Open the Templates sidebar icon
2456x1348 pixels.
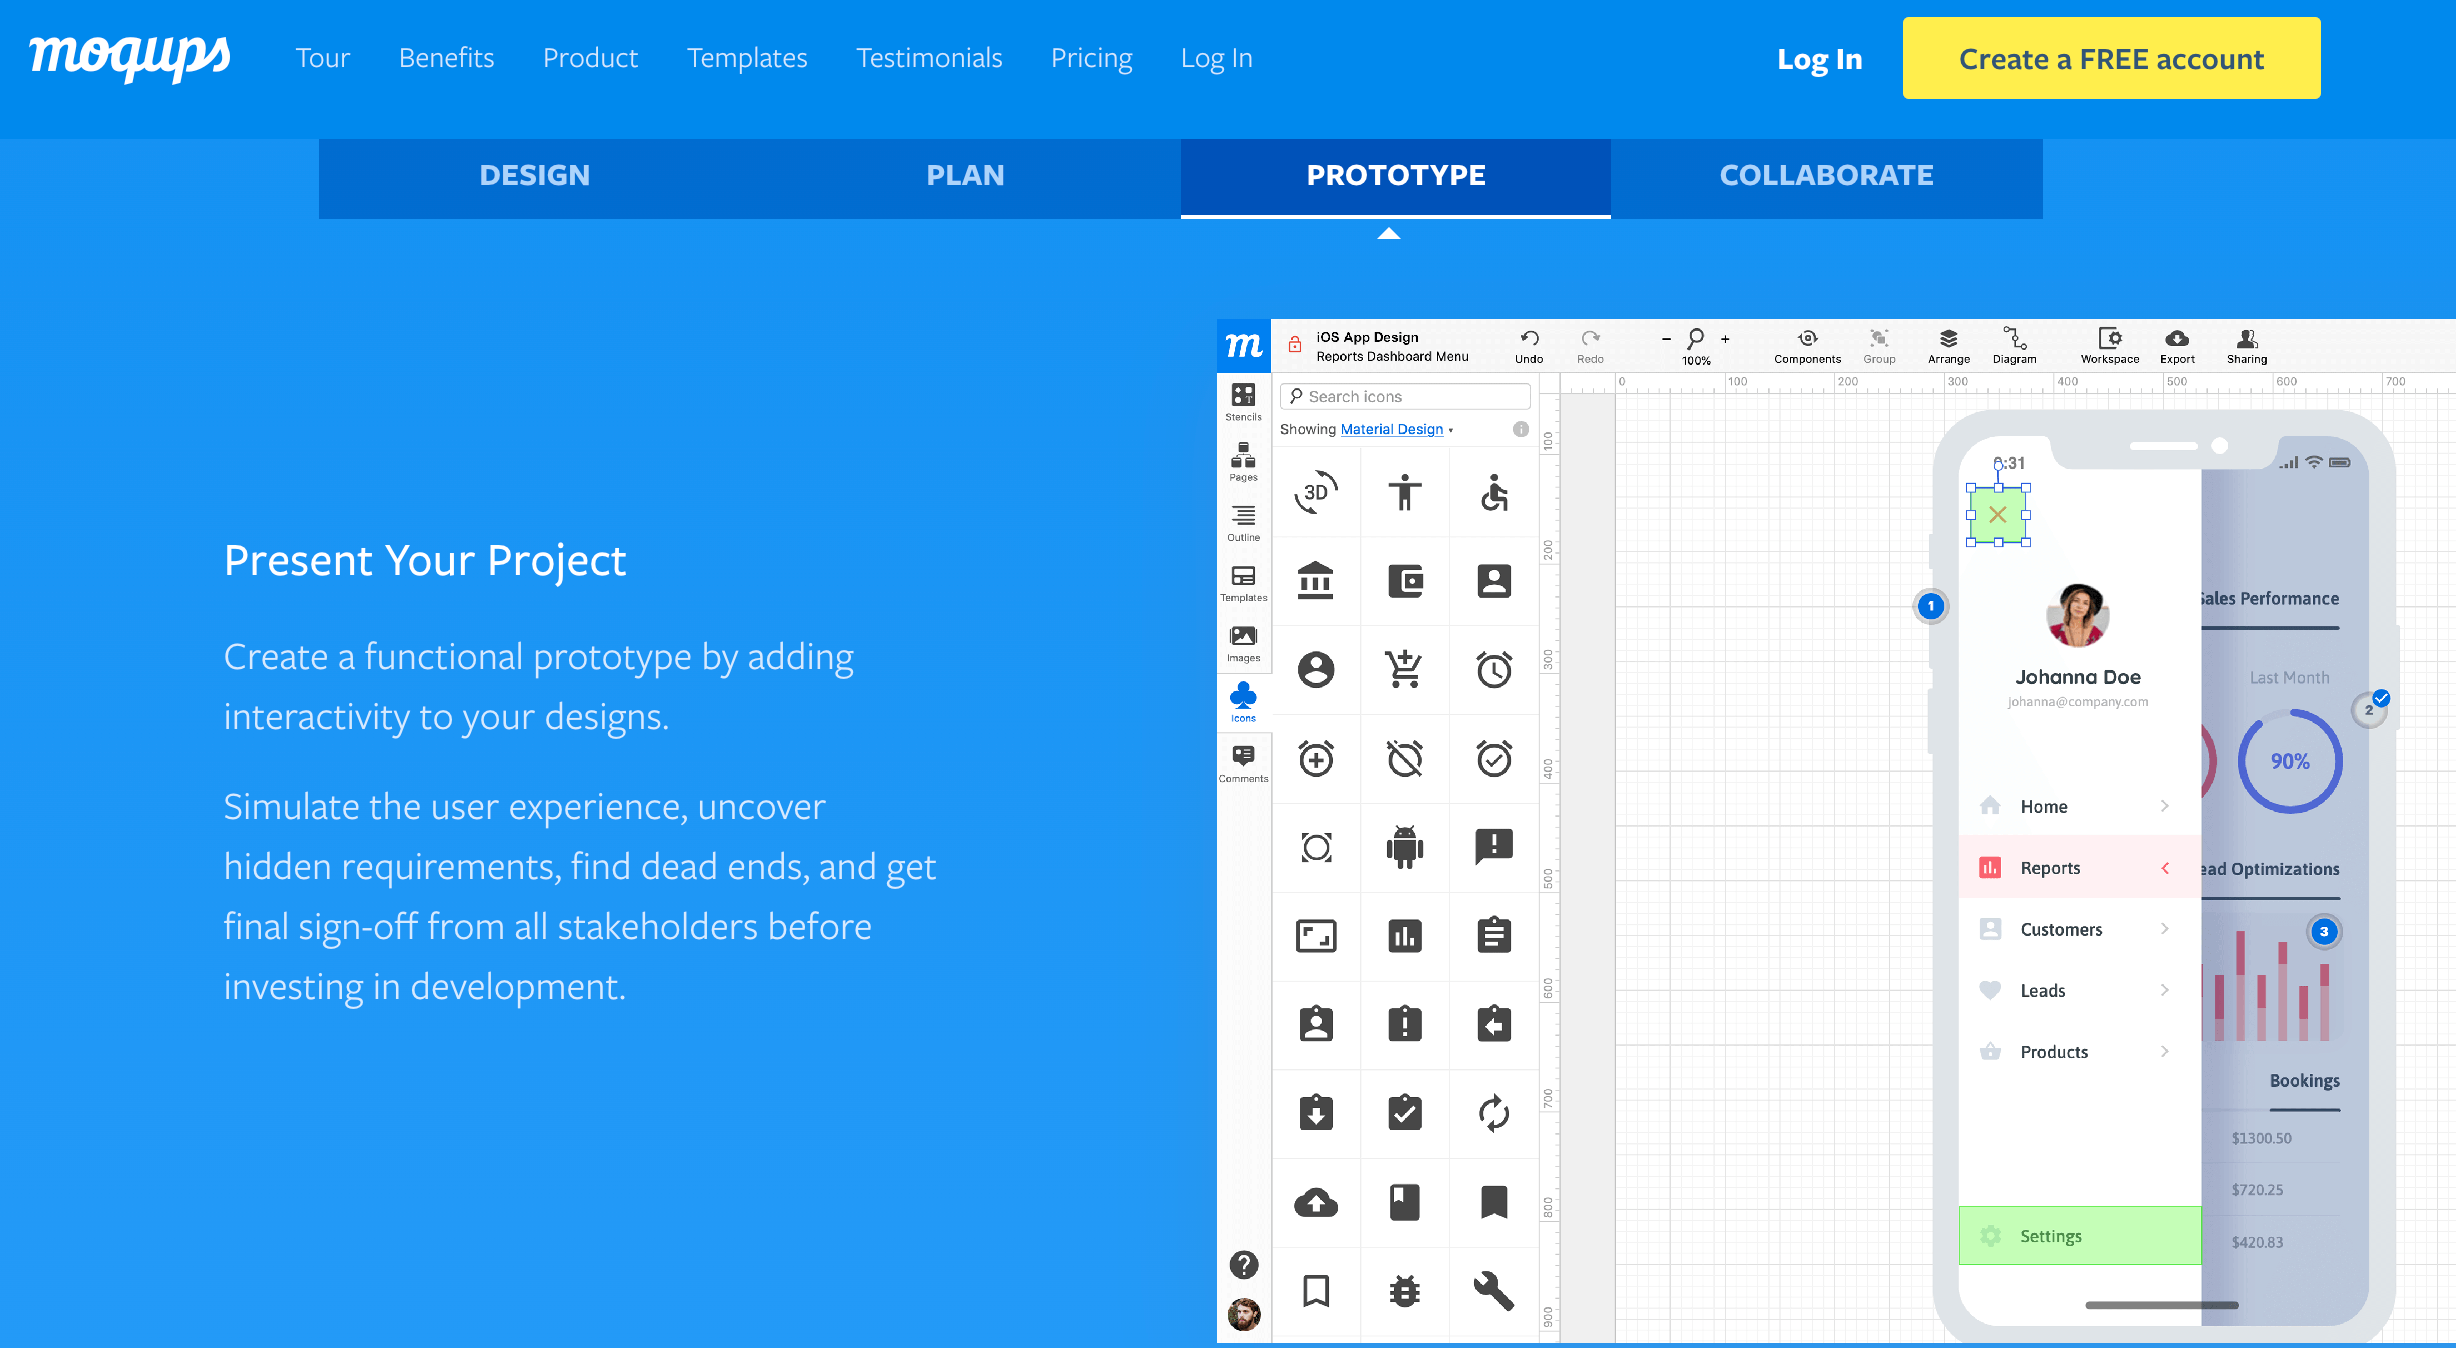click(1243, 583)
